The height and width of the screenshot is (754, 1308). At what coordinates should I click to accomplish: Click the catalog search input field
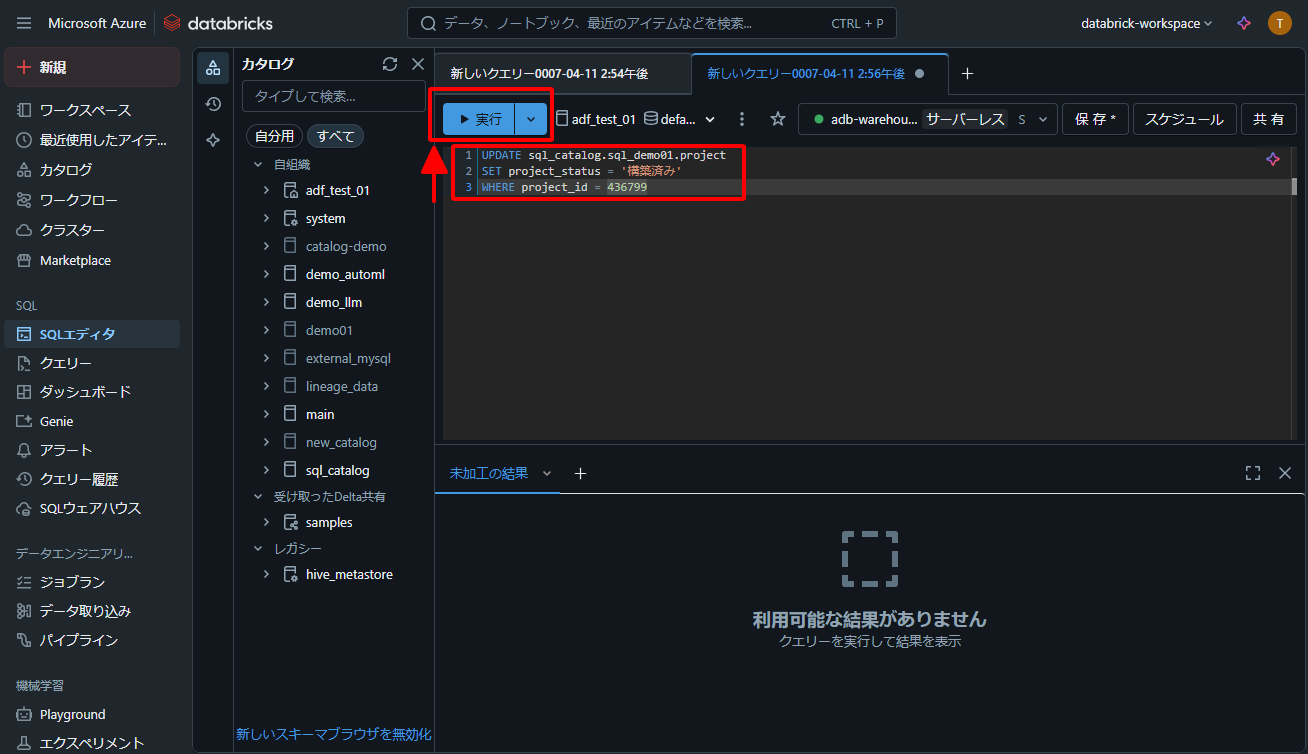[333, 96]
